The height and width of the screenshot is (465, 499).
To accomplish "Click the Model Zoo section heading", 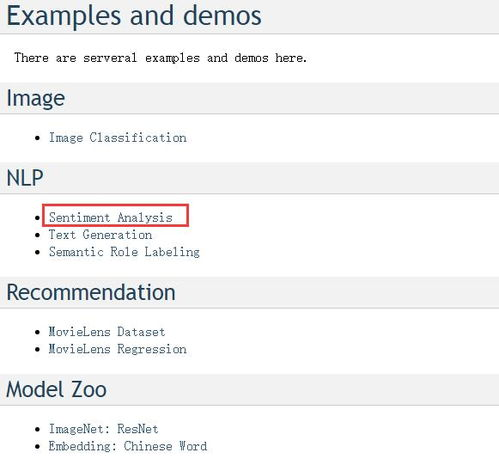I will pos(56,389).
